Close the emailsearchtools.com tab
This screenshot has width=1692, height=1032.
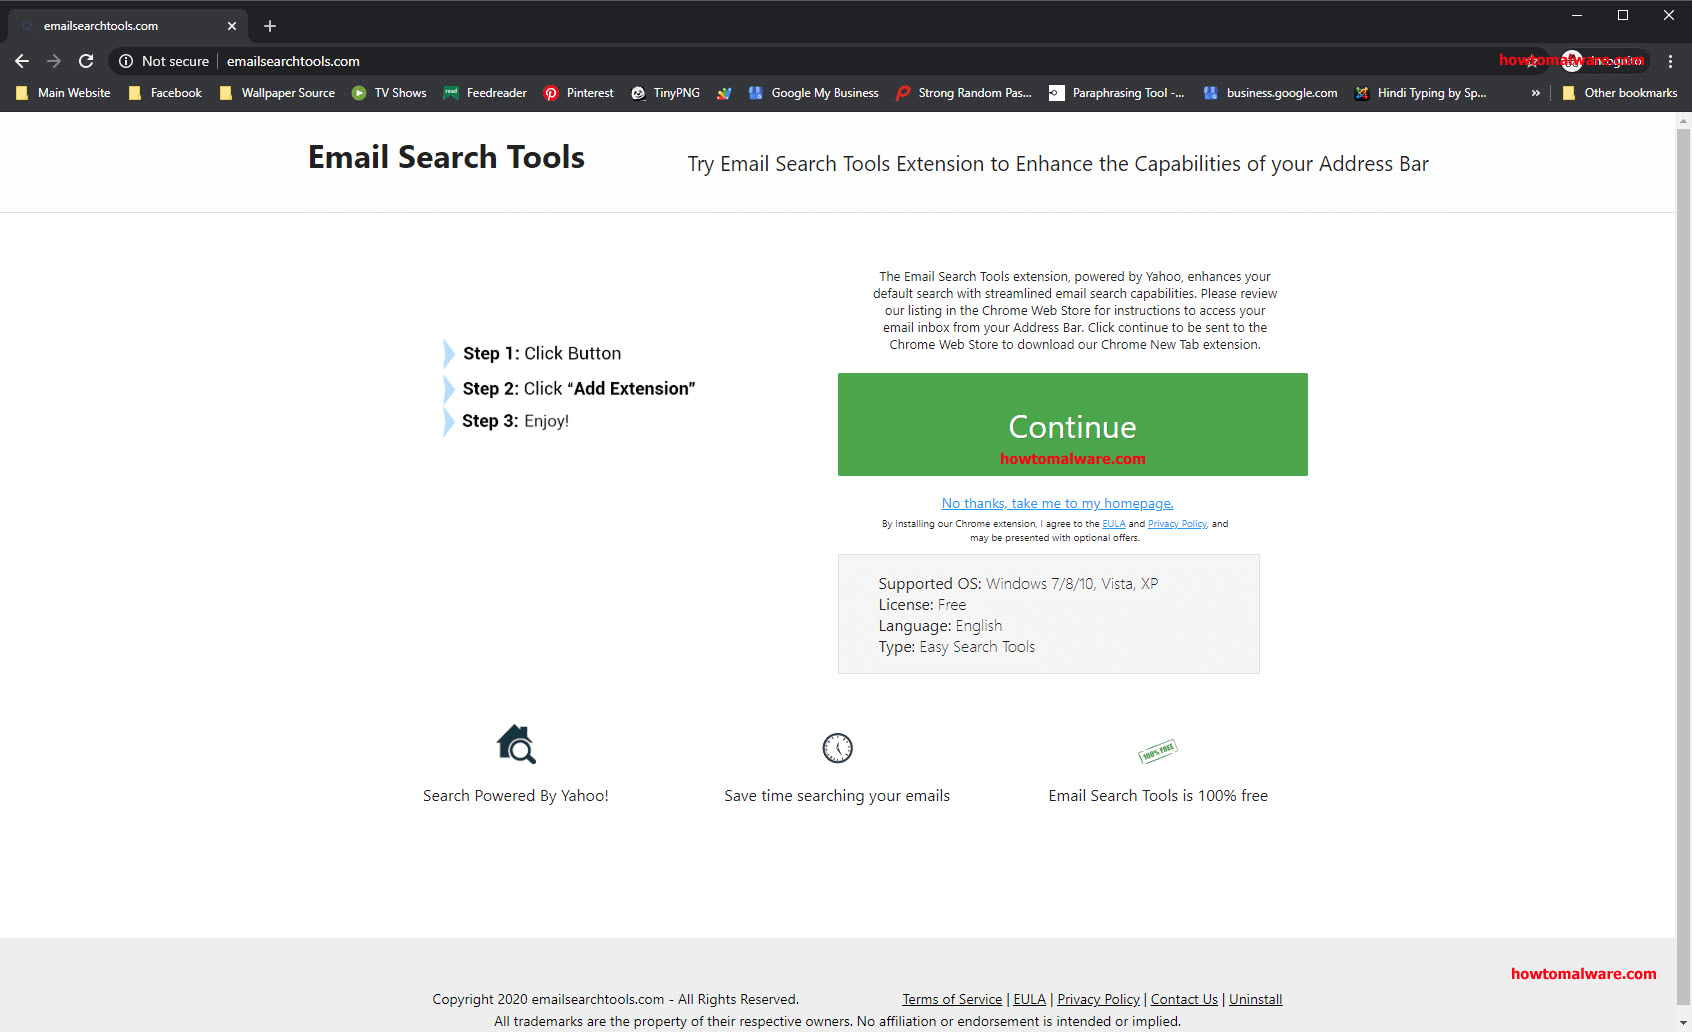tap(232, 26)
